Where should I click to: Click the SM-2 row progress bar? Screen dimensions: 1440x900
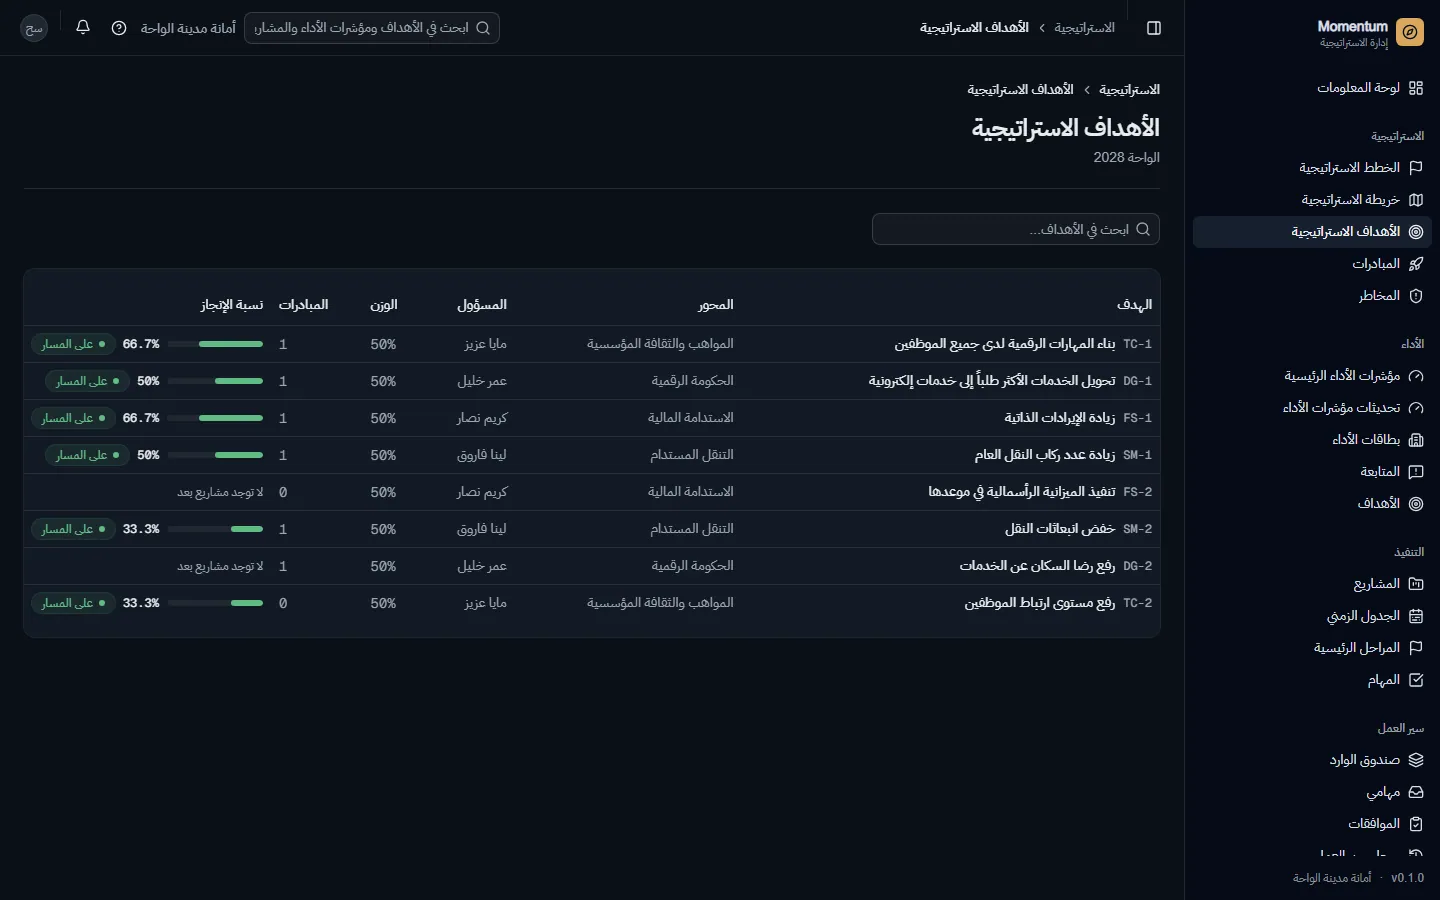click(215, 529)
